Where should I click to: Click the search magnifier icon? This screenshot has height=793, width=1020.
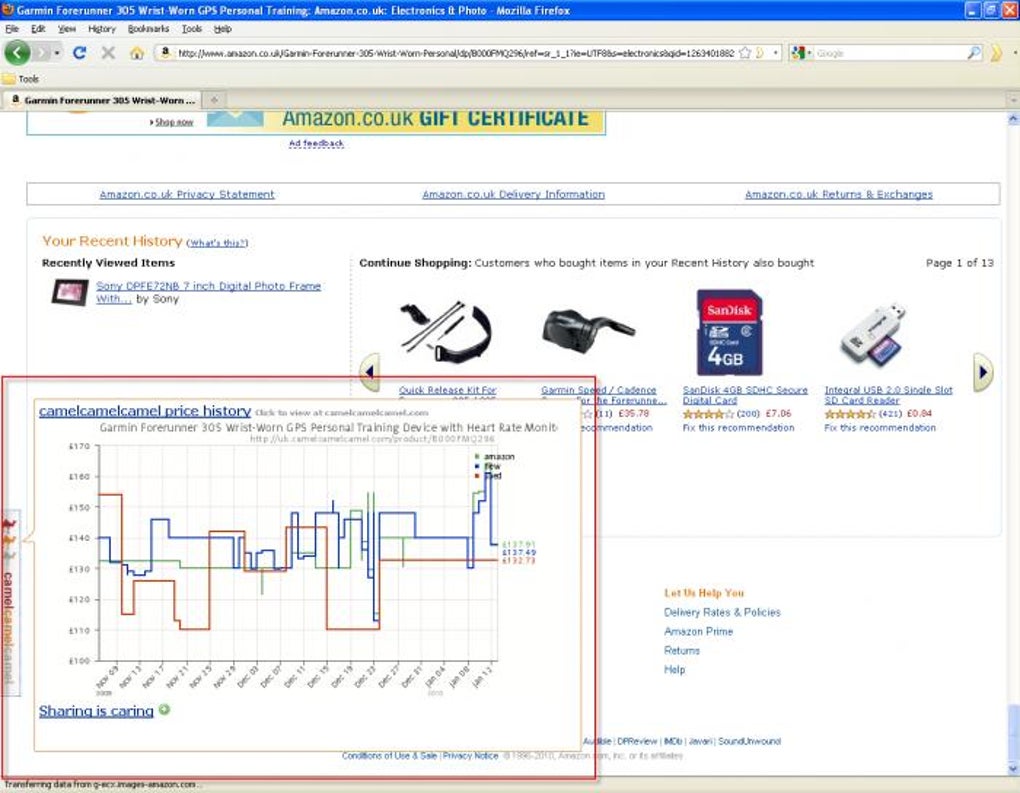(974, 53)
